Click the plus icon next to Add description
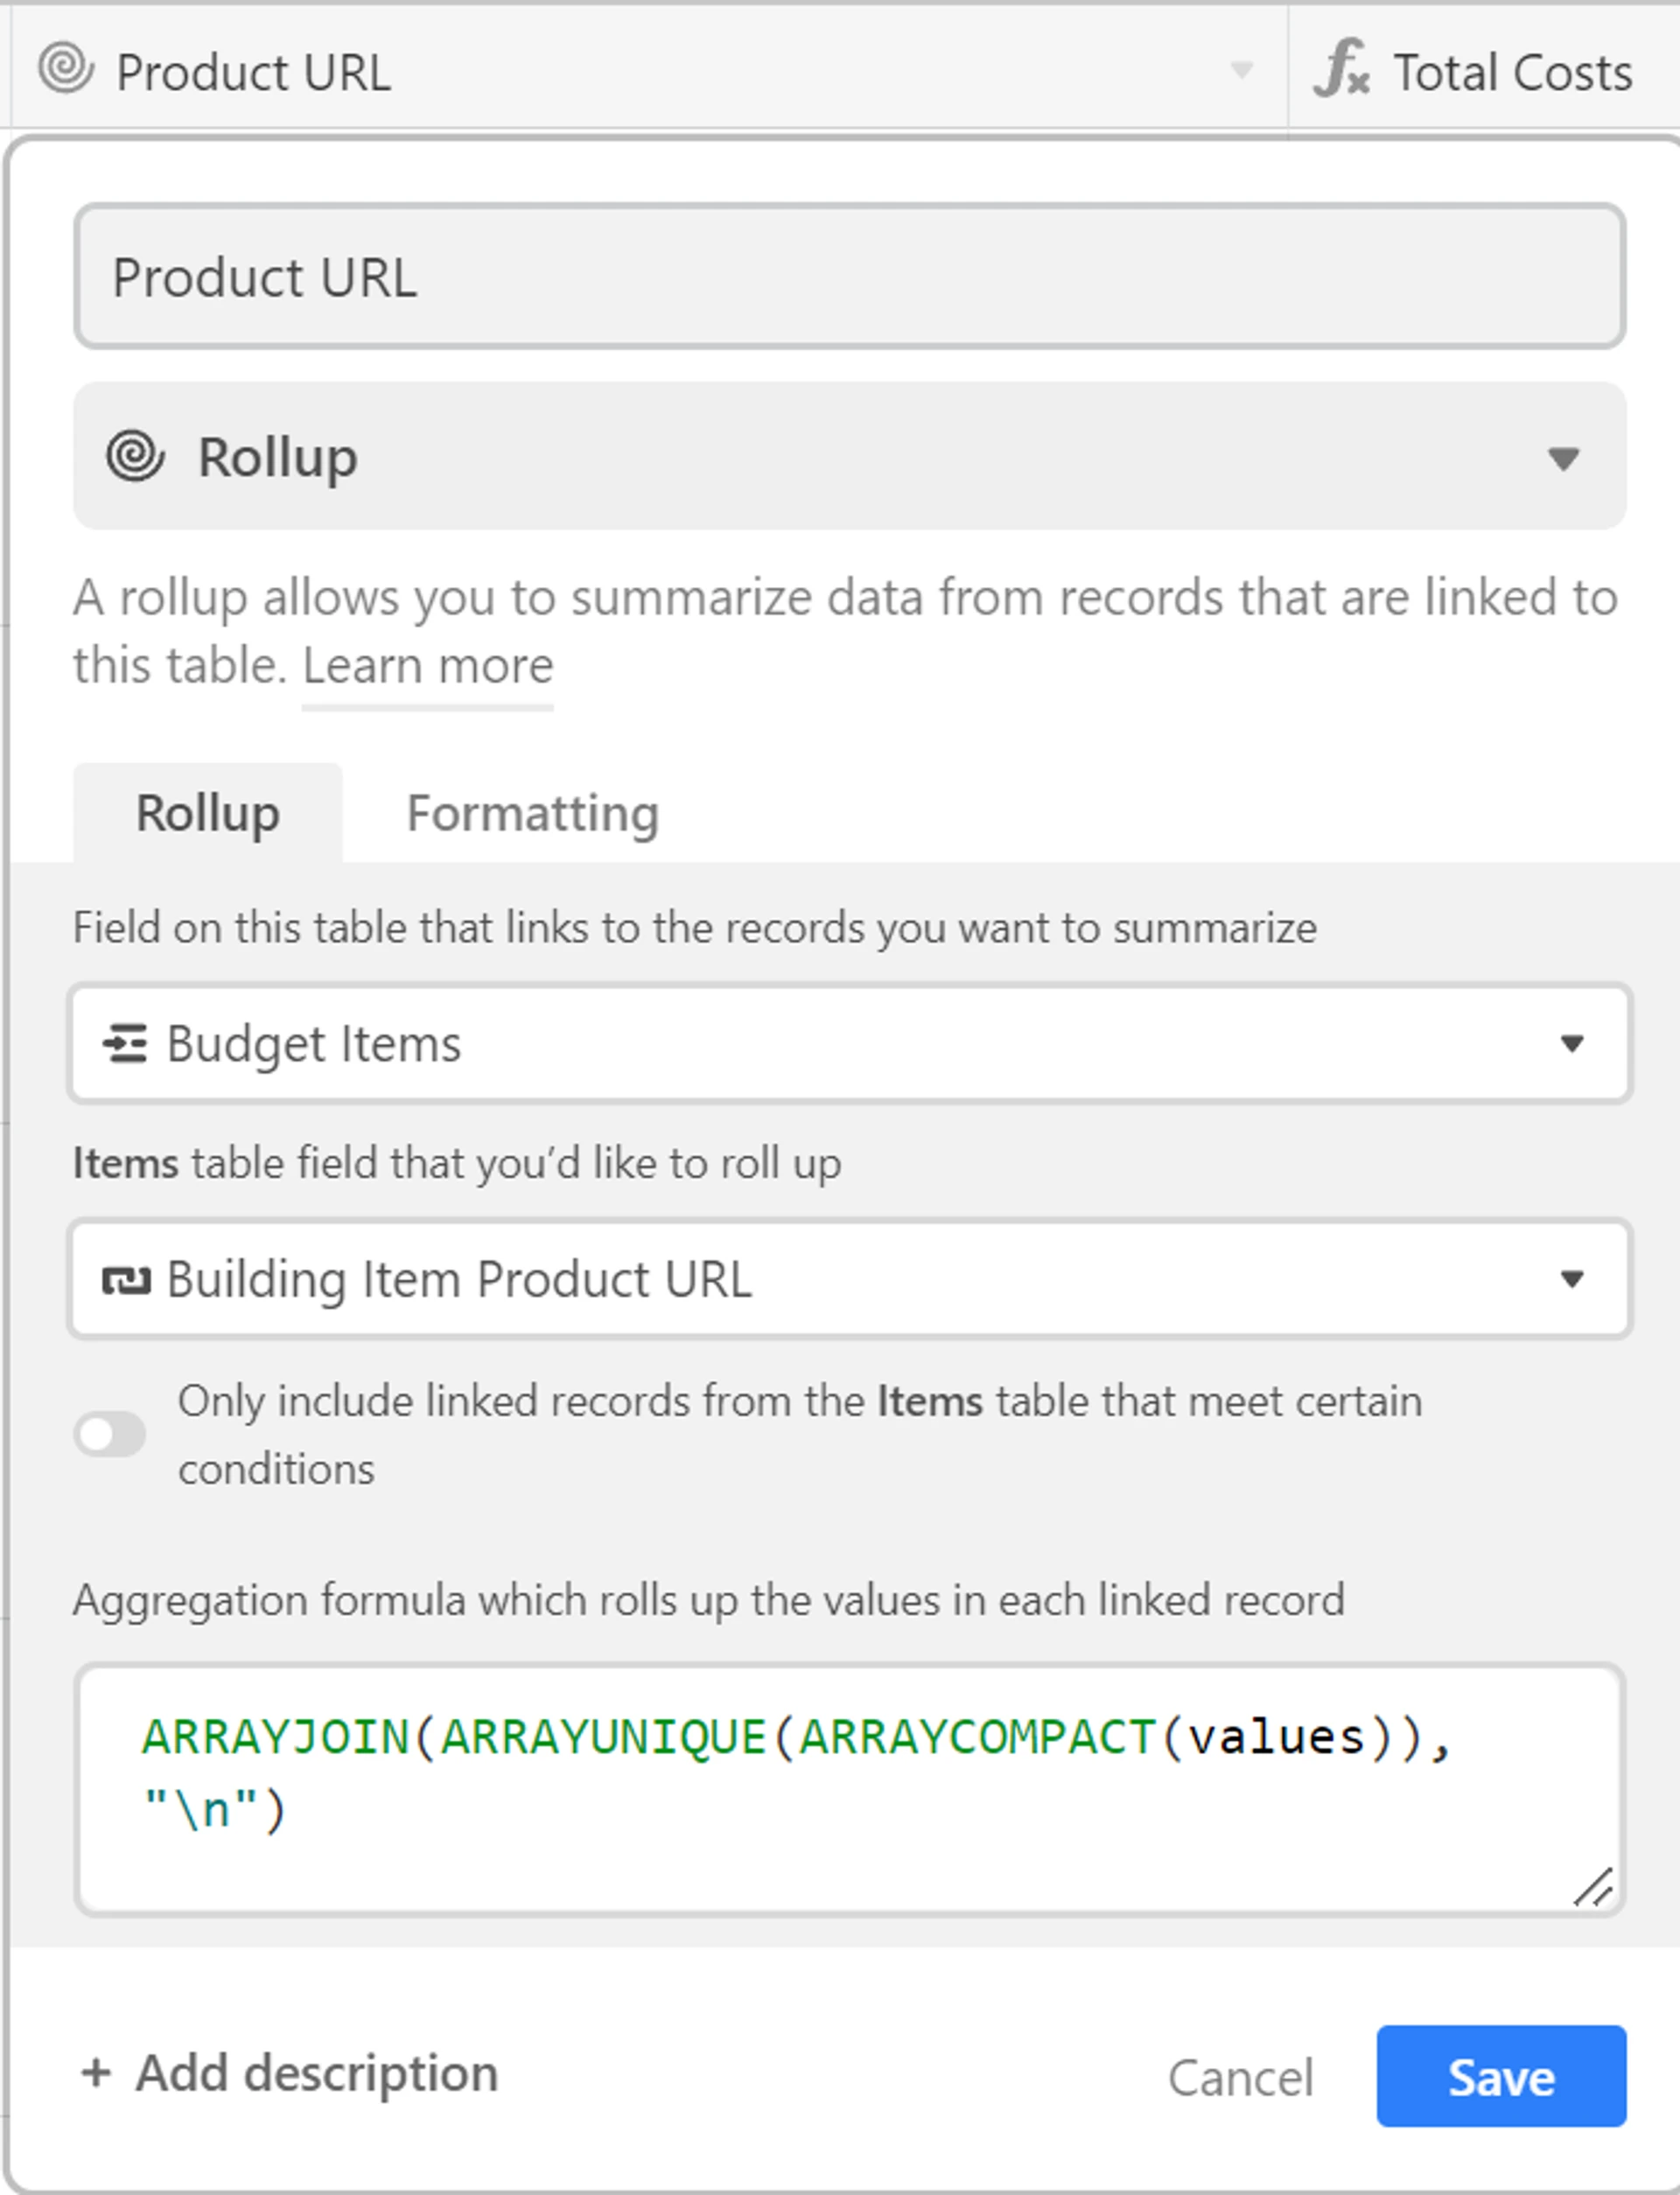Screen dimensions: 1680x2195 (96, 2072)
